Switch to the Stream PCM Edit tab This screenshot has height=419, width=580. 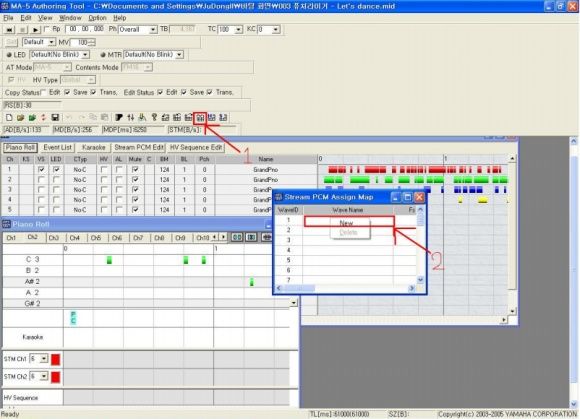point(139,148)
